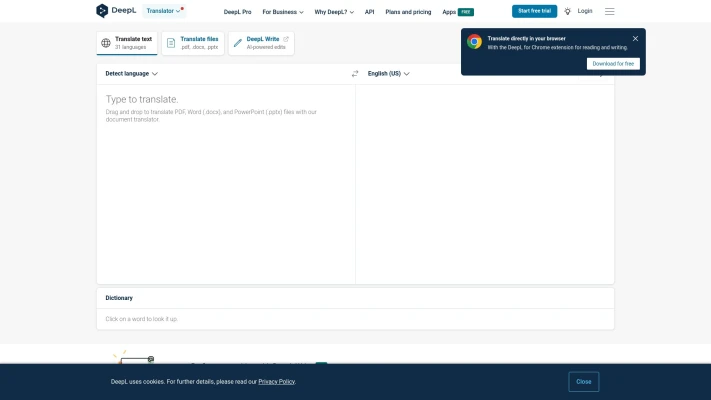Open the Privacy Policy link
This screenshot has height=400, width=711.
point(277,382)
